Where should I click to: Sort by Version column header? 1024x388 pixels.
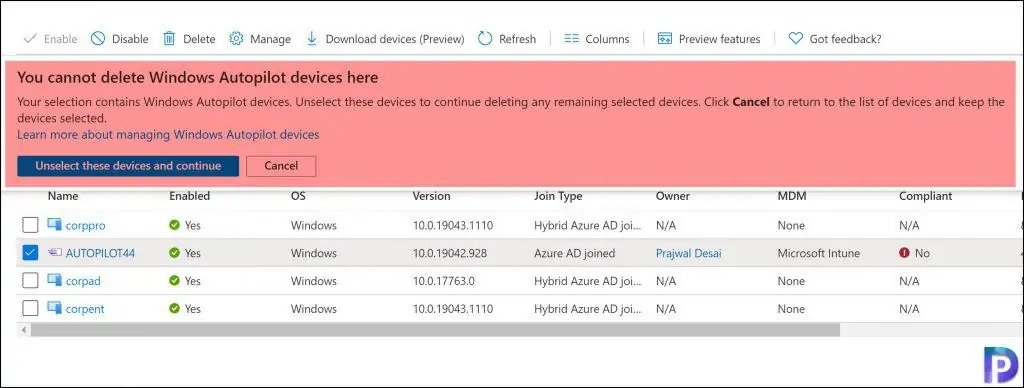point(431,196)
